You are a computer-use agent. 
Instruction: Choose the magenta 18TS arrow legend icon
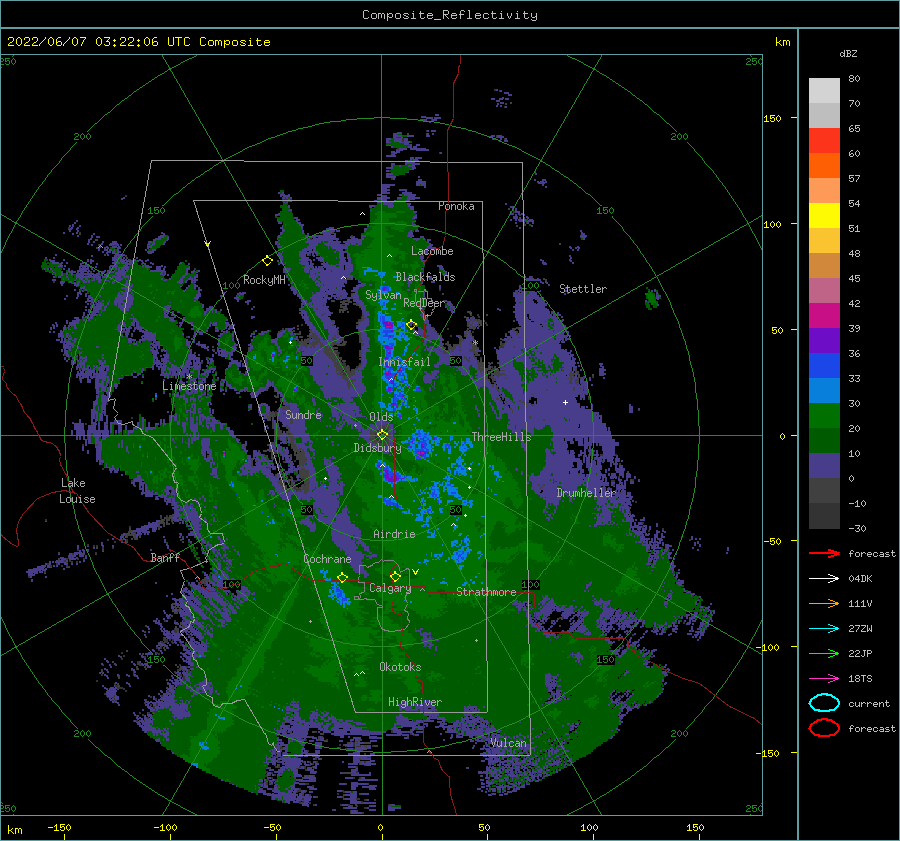[824, 678]
